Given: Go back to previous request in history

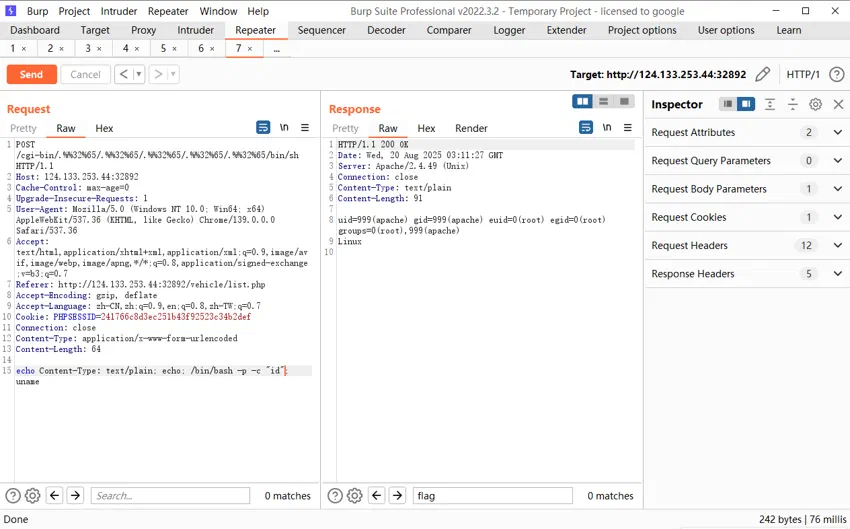Looking at the screenshot, I should [x=124, y=74].
